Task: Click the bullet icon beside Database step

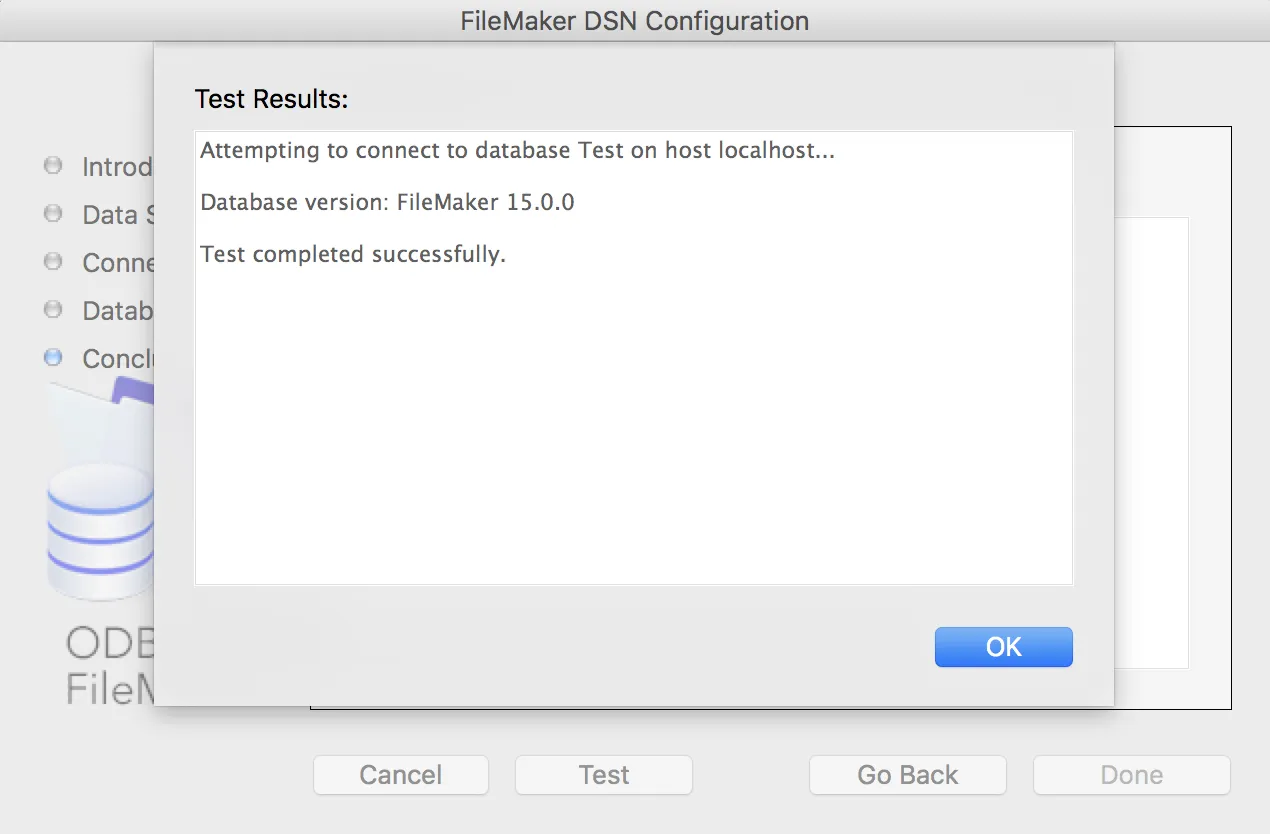Action: click(53, 309)
